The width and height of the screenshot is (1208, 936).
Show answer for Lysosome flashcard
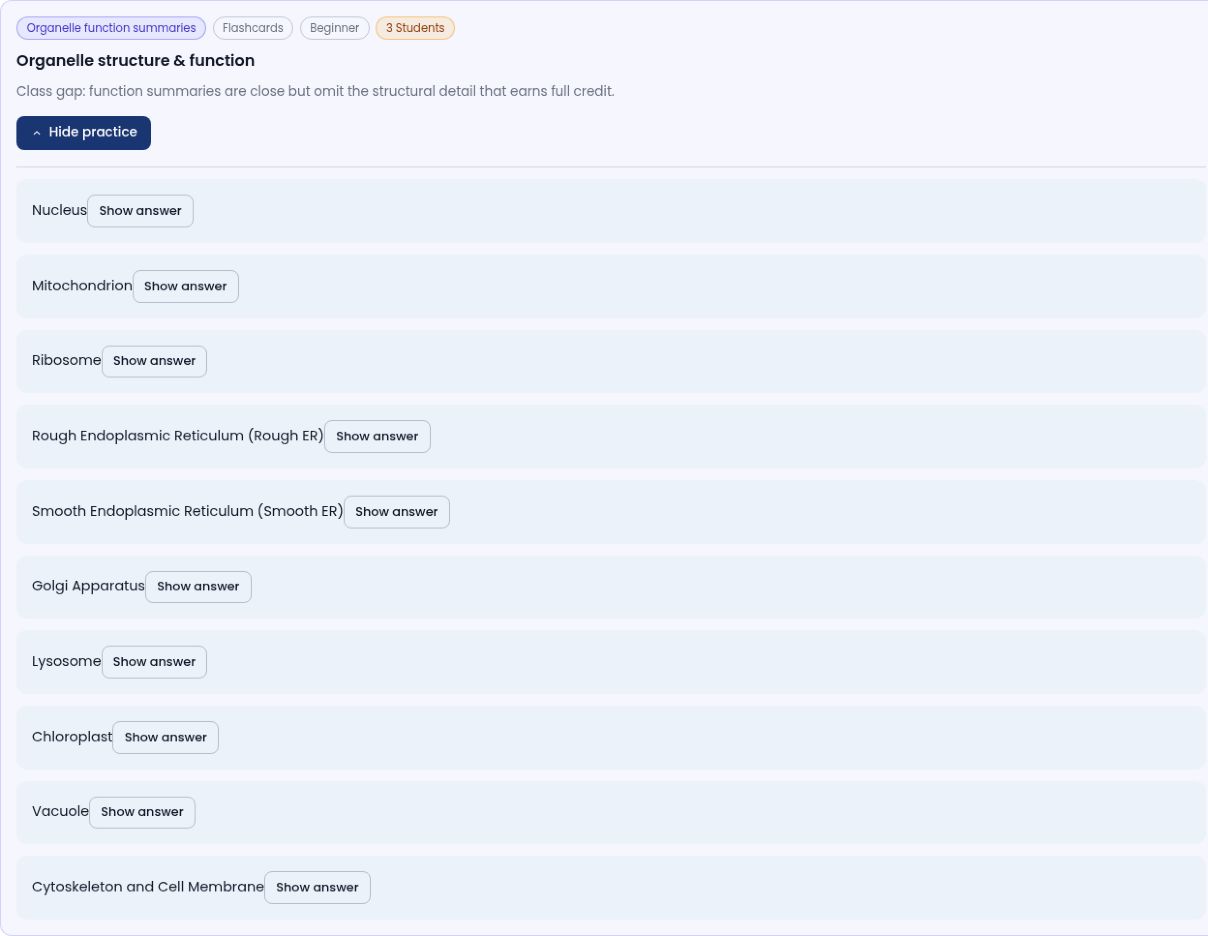pyautogui.click(x=154, y=662)
